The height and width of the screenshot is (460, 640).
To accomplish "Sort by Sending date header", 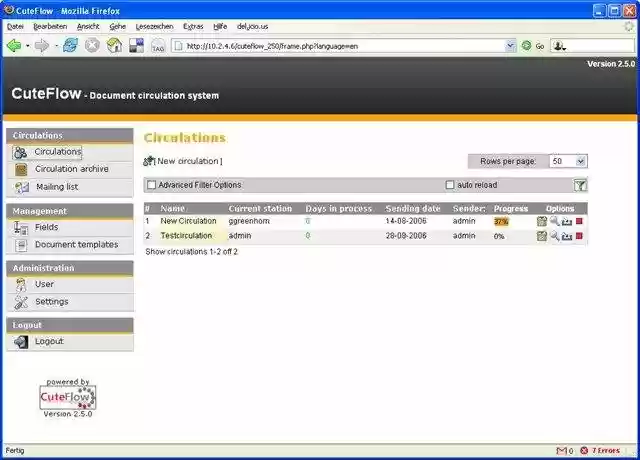I will [413, 208].
